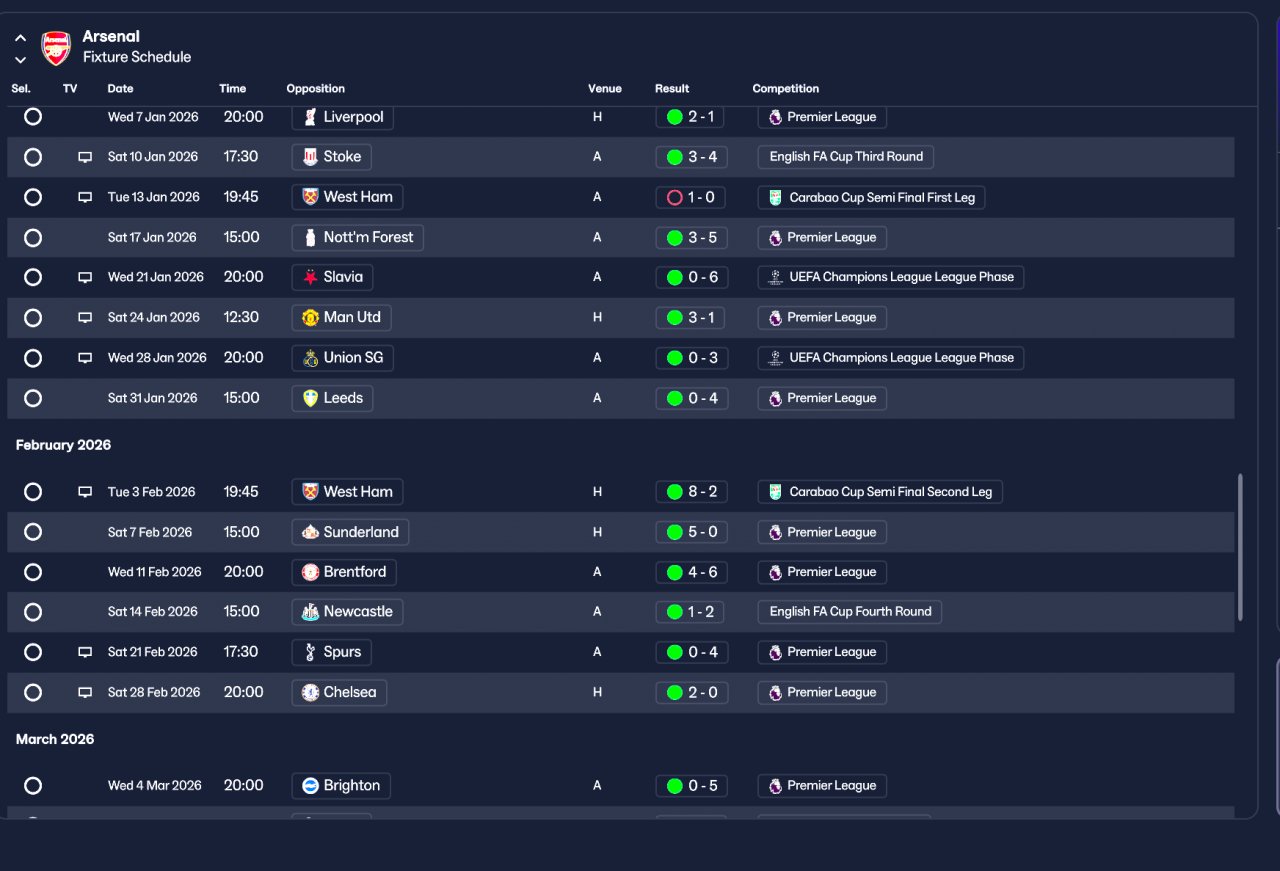Screen dimensions: 1280x871
Task: Click the Man Utd club badge icon
Action: click(310, 317)
